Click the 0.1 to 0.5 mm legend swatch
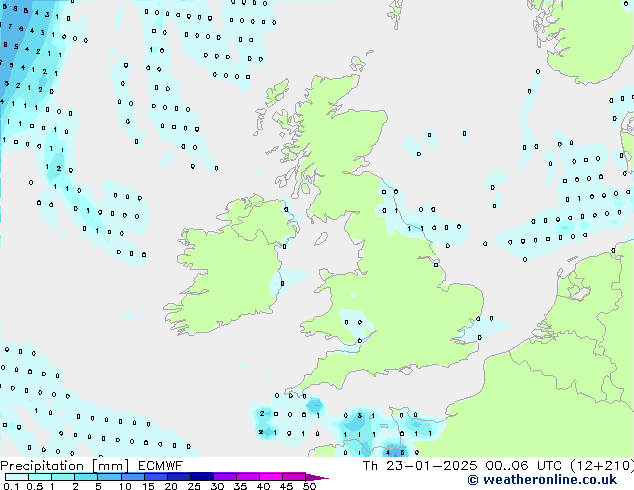 (x=17, y=477)
